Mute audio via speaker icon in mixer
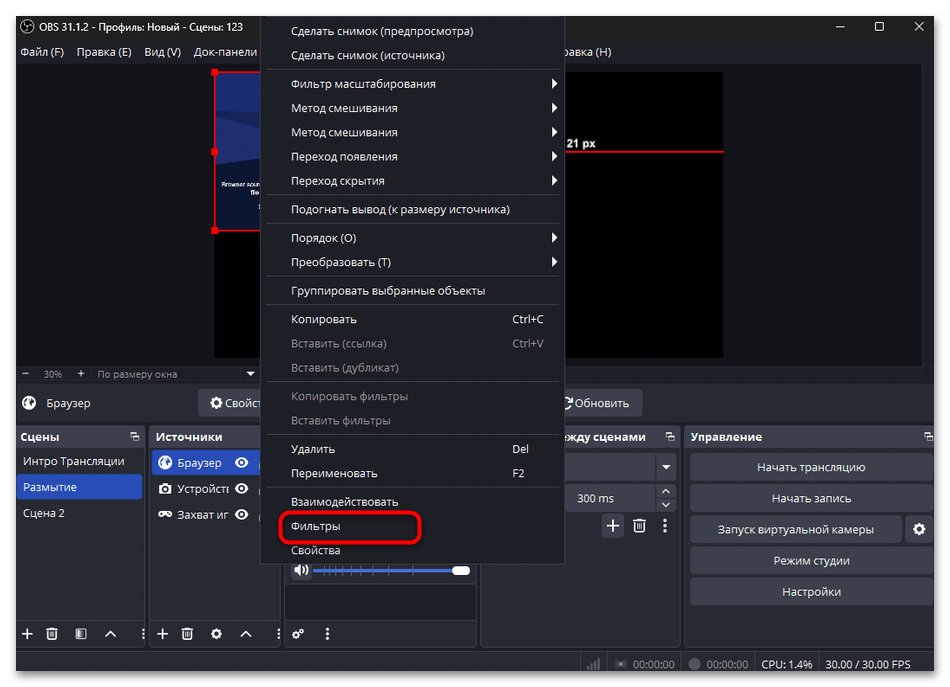 [300, 571]
